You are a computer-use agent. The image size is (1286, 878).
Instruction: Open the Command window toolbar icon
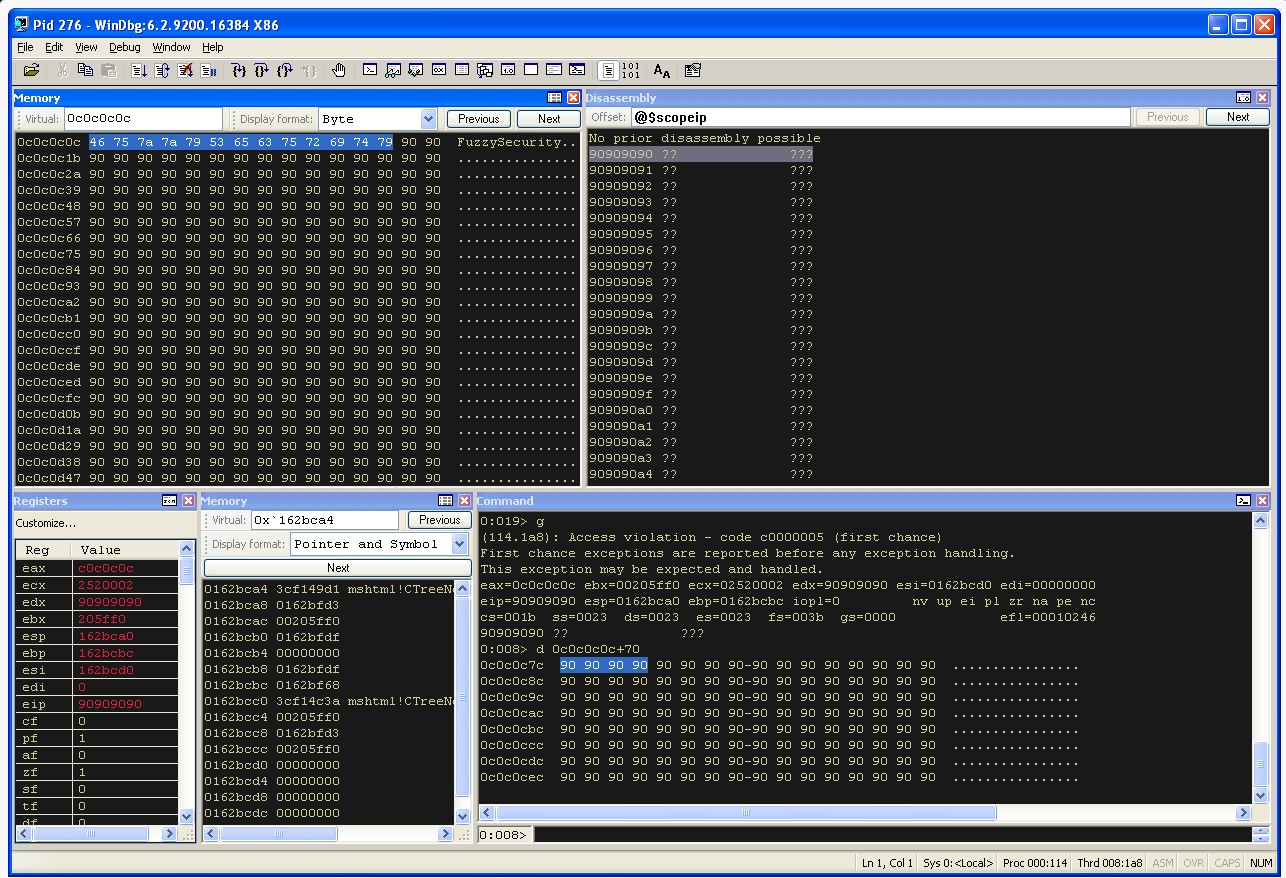(370, 70)
